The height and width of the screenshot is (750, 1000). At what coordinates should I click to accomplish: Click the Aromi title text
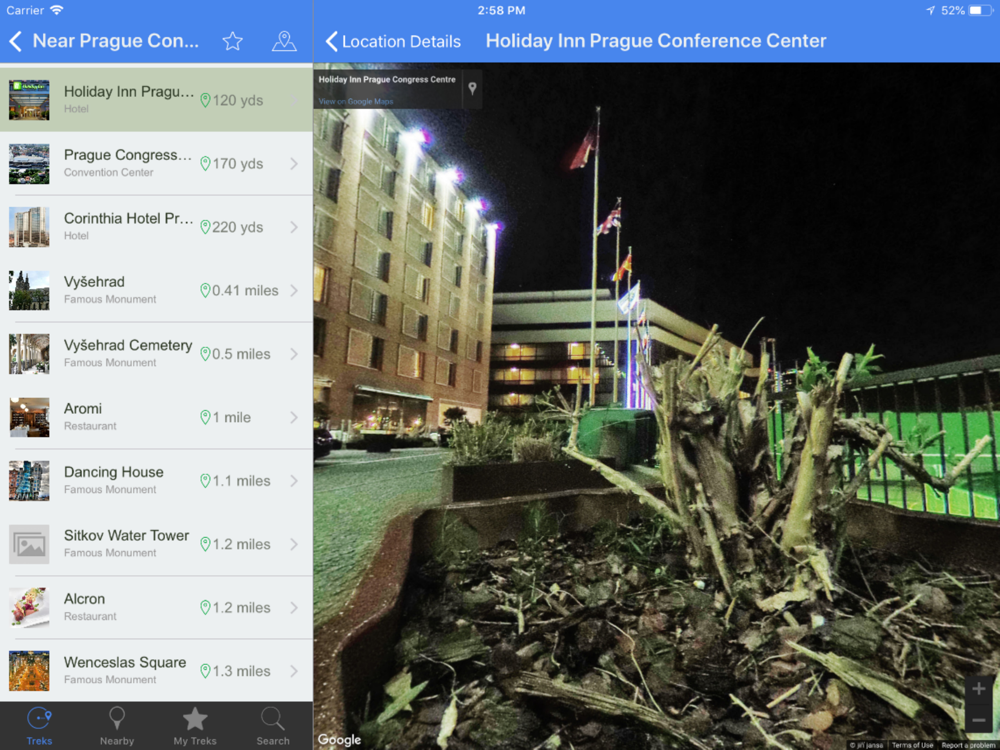[83, 409]
